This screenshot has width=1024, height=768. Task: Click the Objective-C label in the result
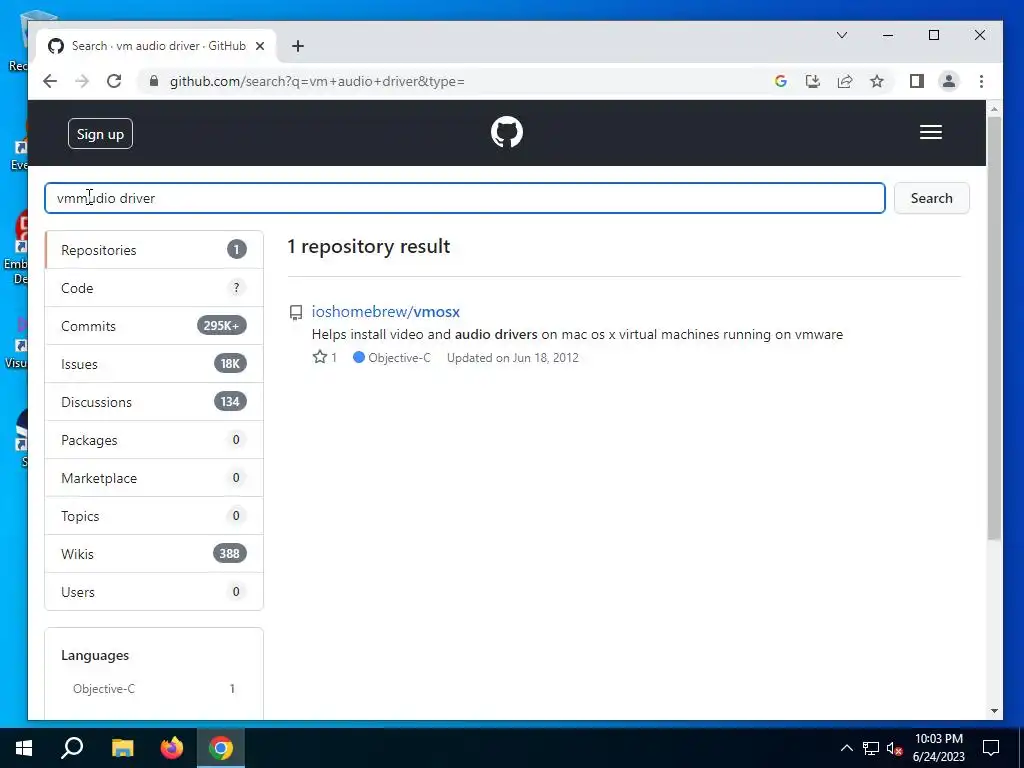399,357
